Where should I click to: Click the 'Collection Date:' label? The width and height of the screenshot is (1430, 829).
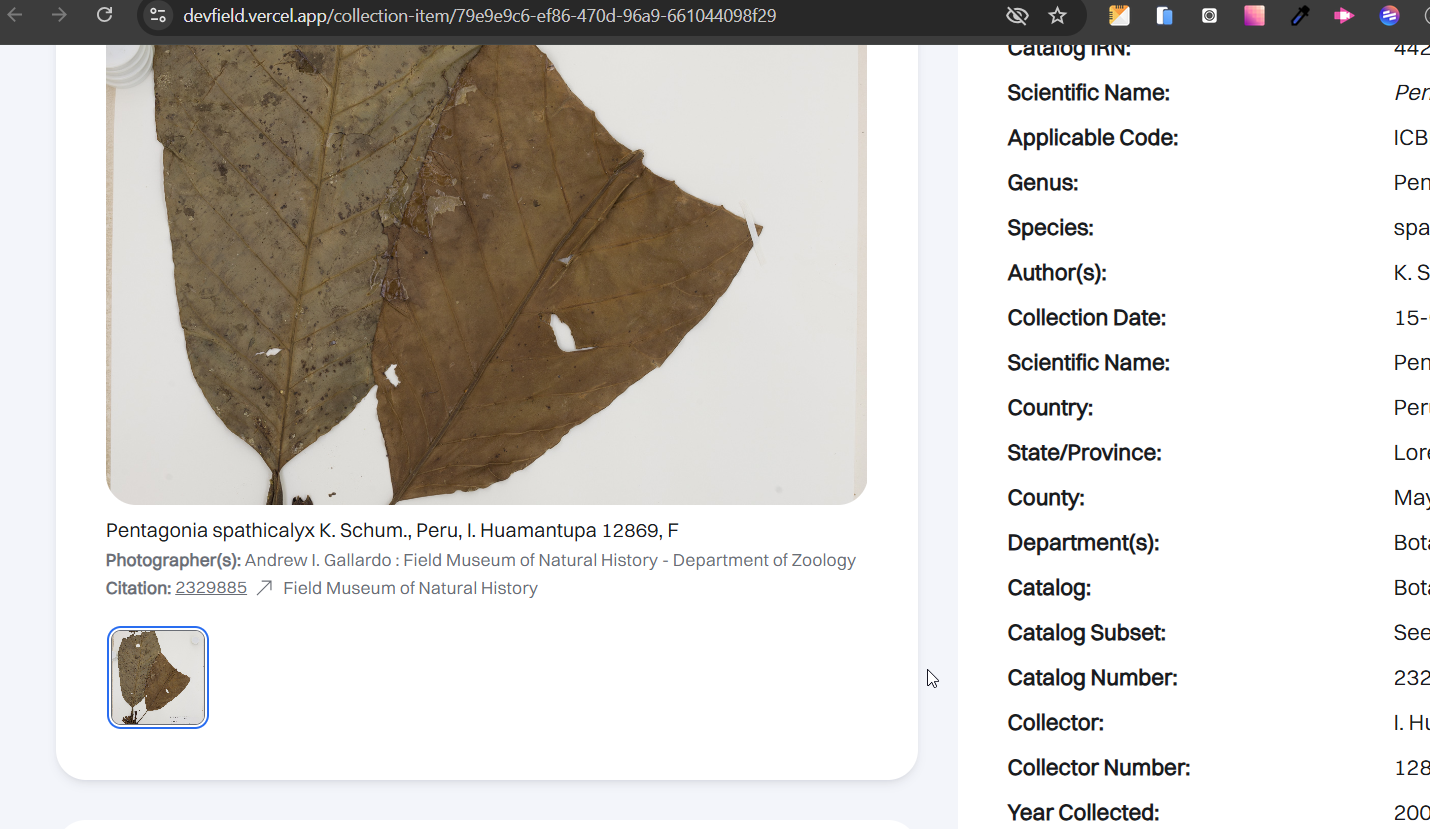point(1087,318)
